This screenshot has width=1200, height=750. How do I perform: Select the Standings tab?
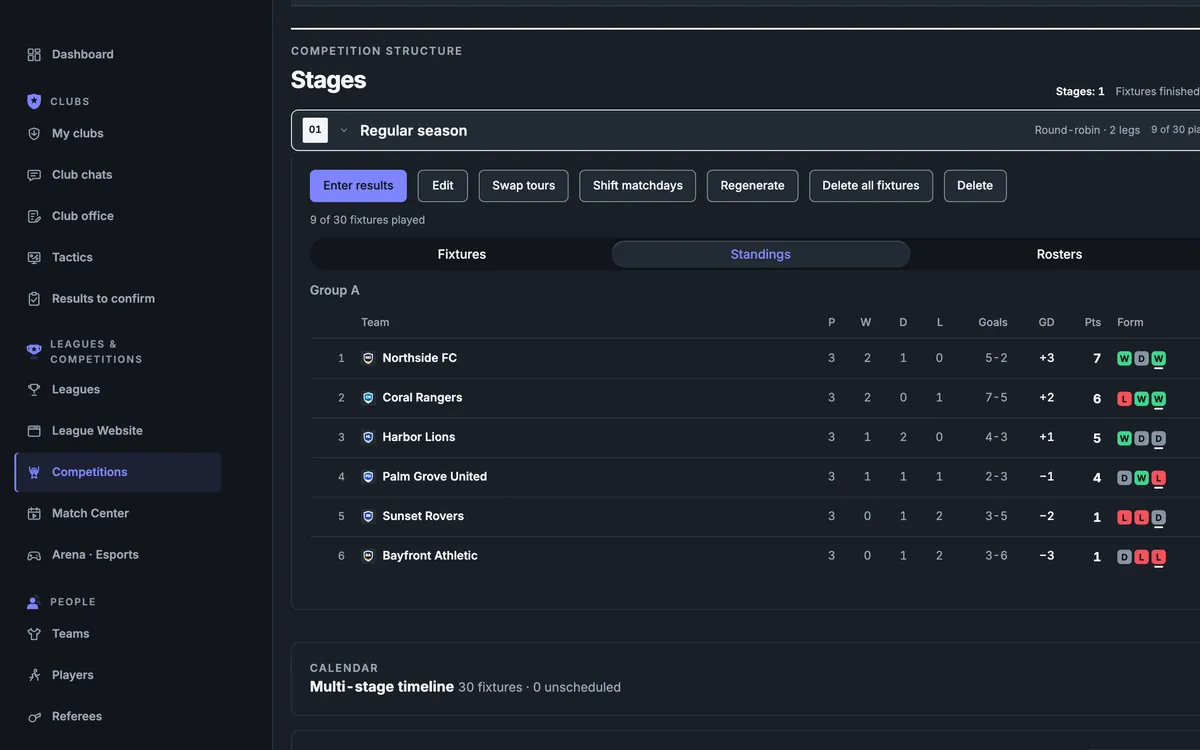tap(761, 254)
